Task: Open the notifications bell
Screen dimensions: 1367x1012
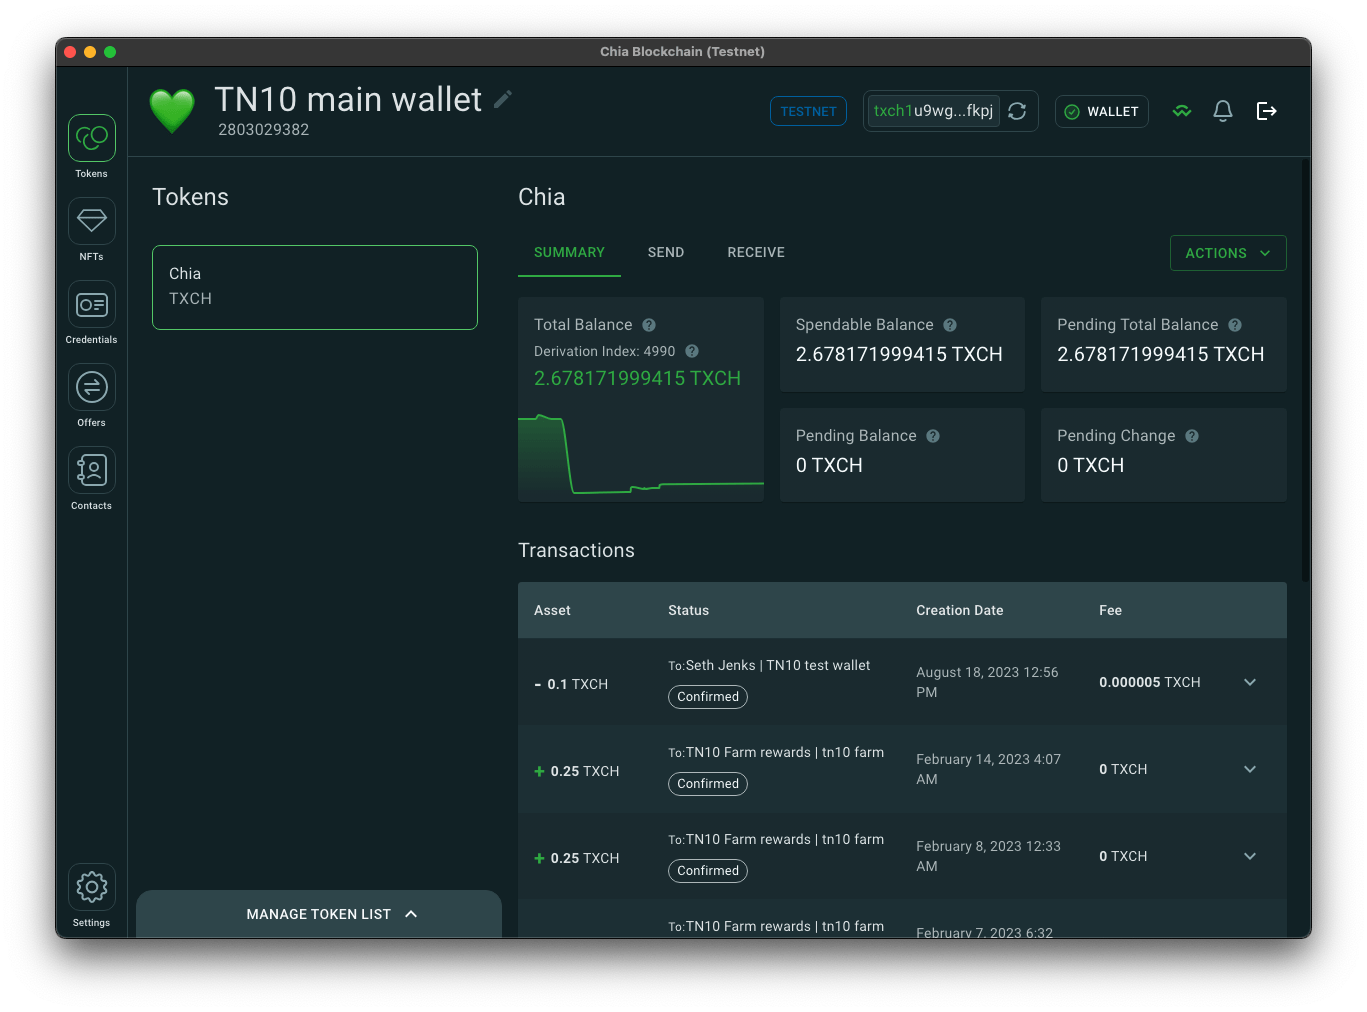Action: [1222, 111]
